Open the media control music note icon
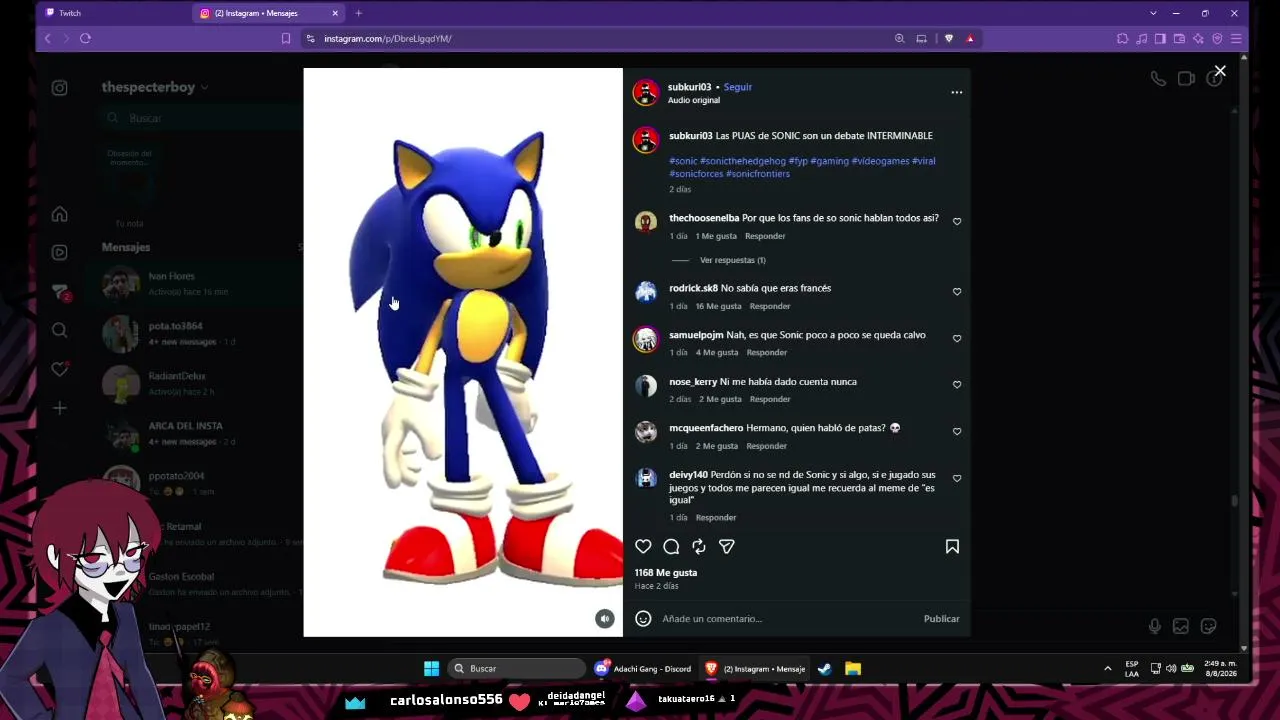Screen dimensions: 1280x720 [x=1141, y=39]
